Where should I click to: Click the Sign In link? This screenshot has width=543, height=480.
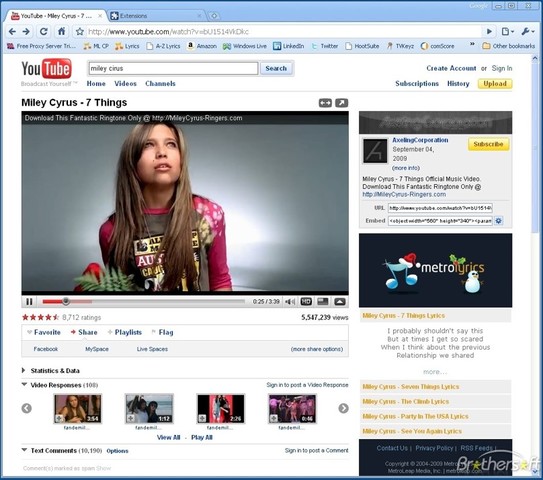[502, 68]
